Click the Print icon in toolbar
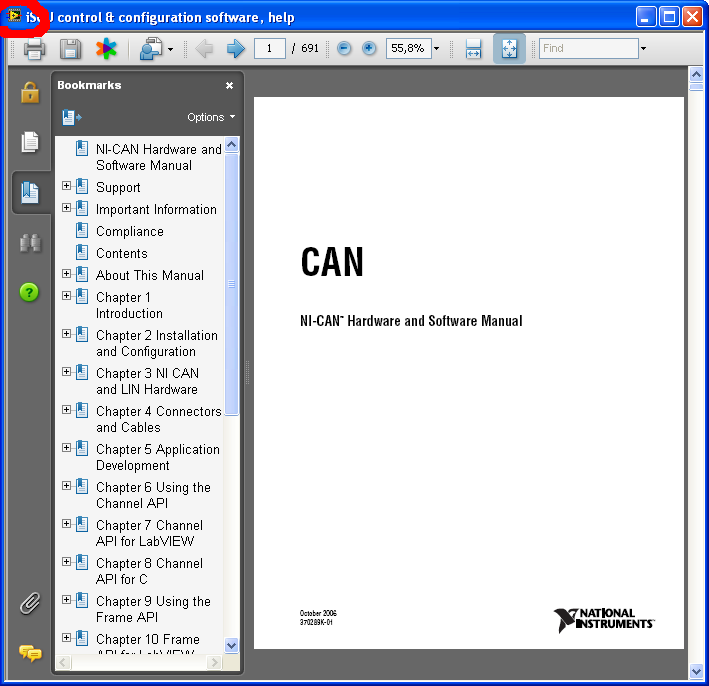 [34, 48]
